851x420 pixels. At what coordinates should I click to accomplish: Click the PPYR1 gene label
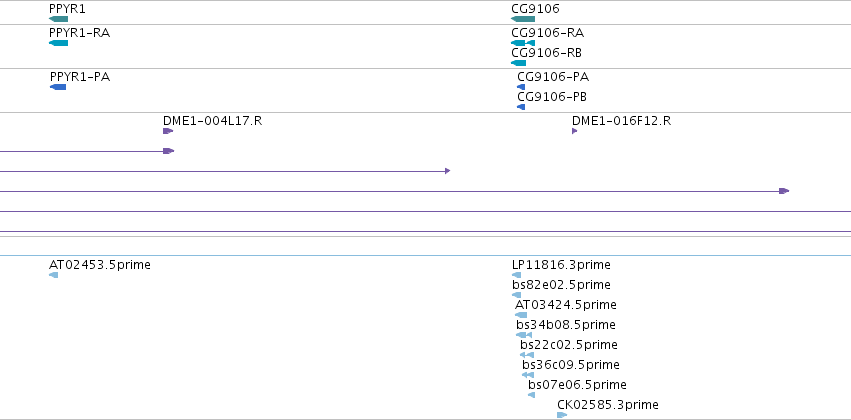tap(67, 9)
